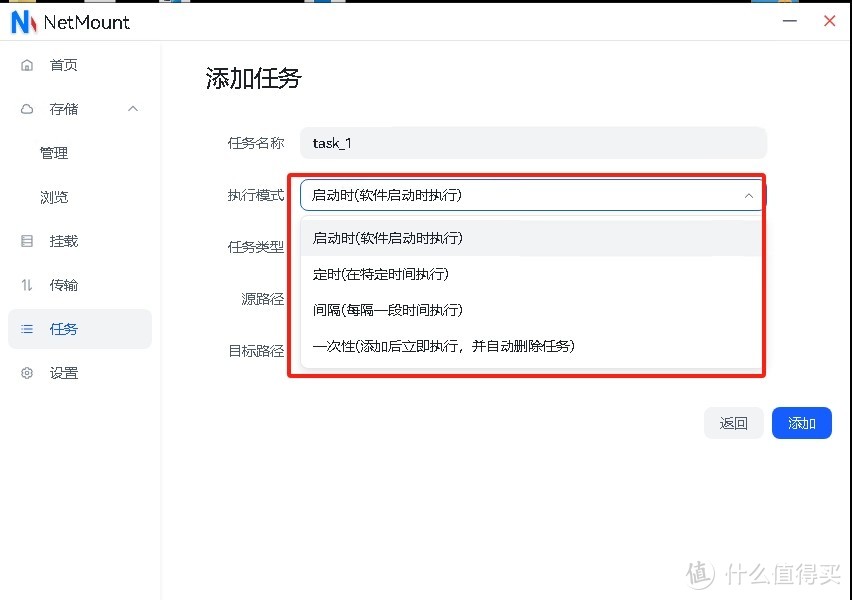
Task: Click the blue 添加 button
Action: [802, 423]
